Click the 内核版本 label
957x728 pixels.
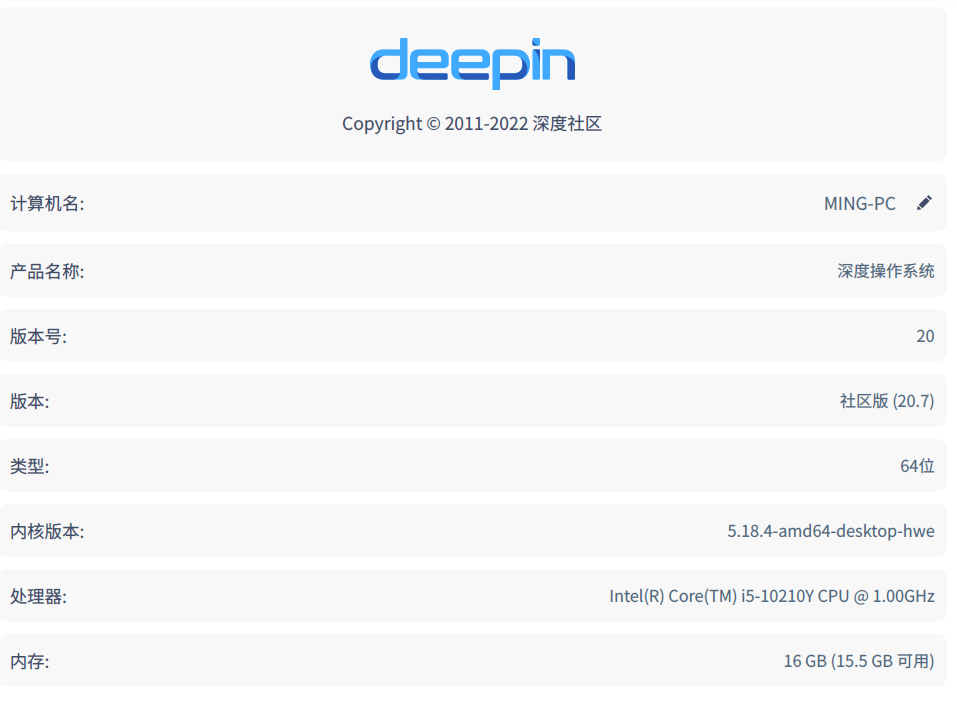click(47, 532)
